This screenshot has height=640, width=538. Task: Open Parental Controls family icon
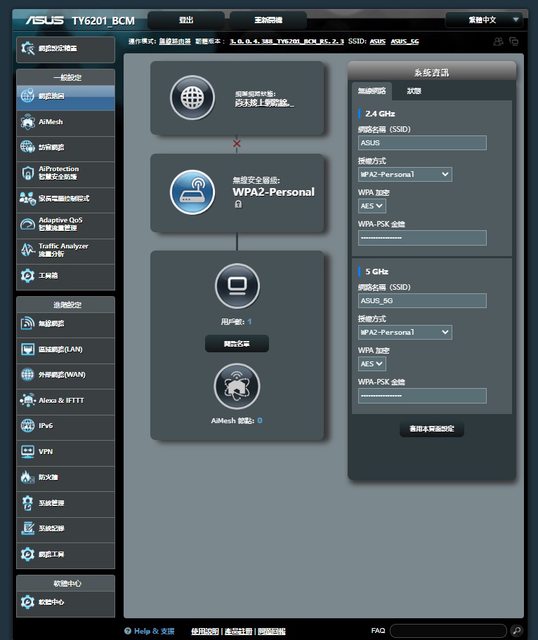click(x=27, y=199)
